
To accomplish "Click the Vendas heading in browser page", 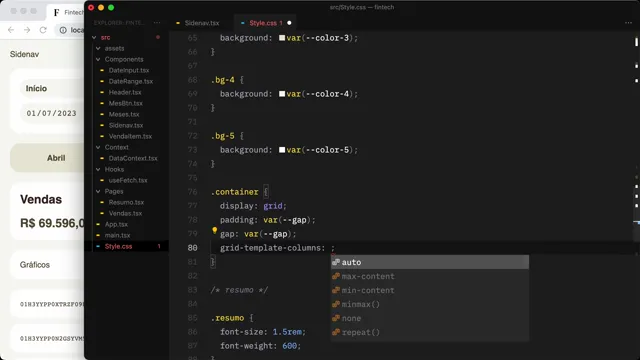I will coord(41,199).
